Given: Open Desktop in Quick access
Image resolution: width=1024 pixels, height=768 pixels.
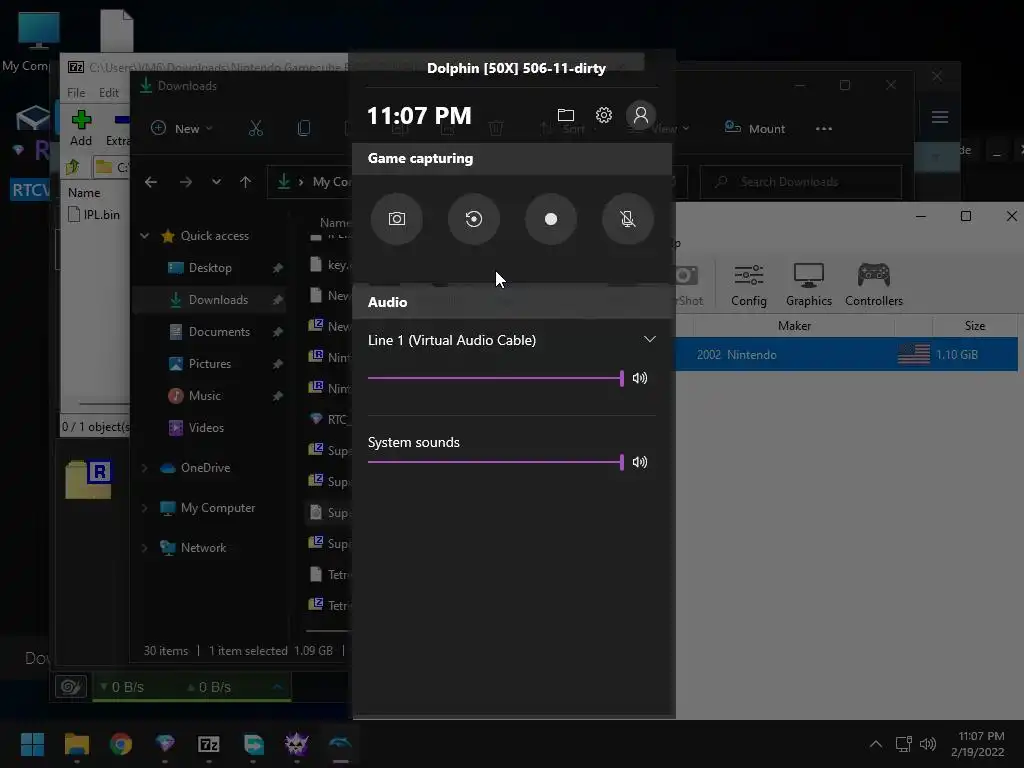Looking at the screenshot, I should [x=210, y=268].
